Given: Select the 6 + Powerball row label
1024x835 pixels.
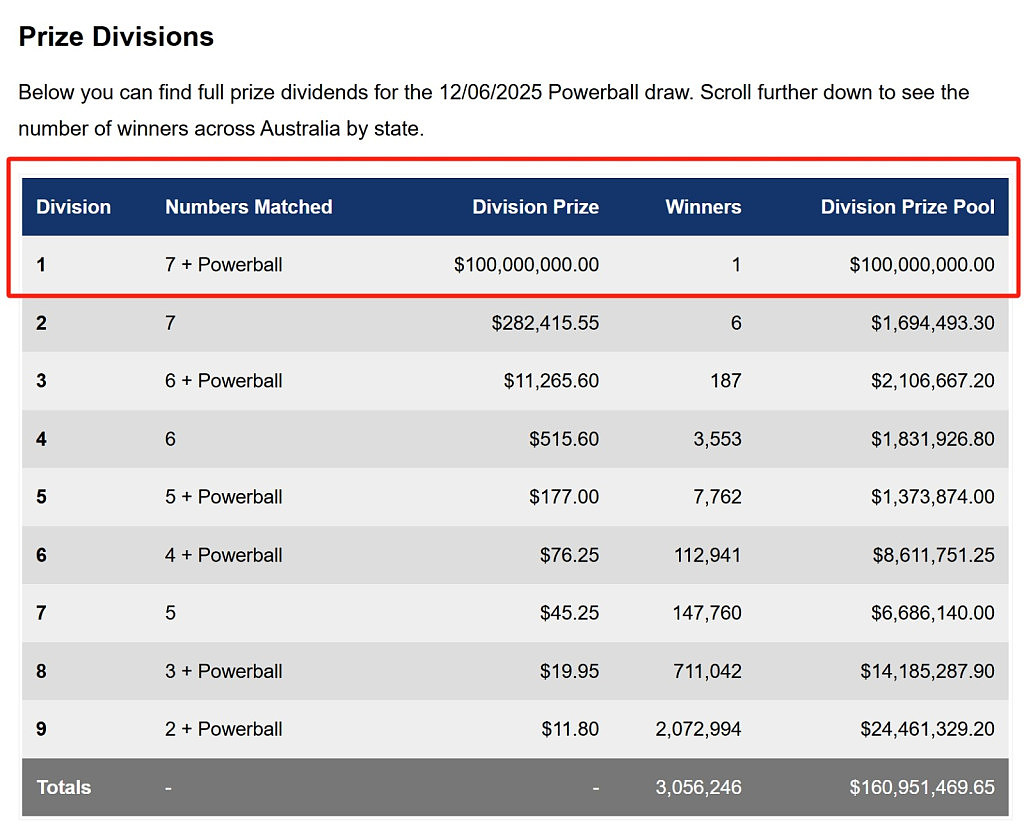Looking at the screenshot, I should pos(223,381).
